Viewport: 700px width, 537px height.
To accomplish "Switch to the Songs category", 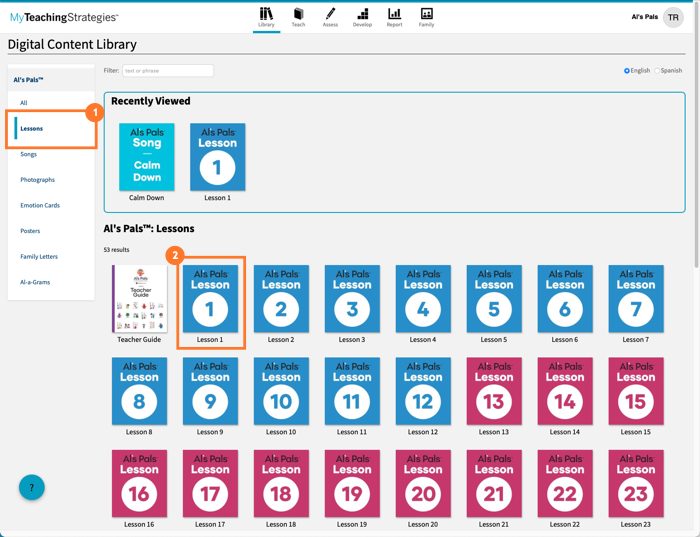I will 29,154.
